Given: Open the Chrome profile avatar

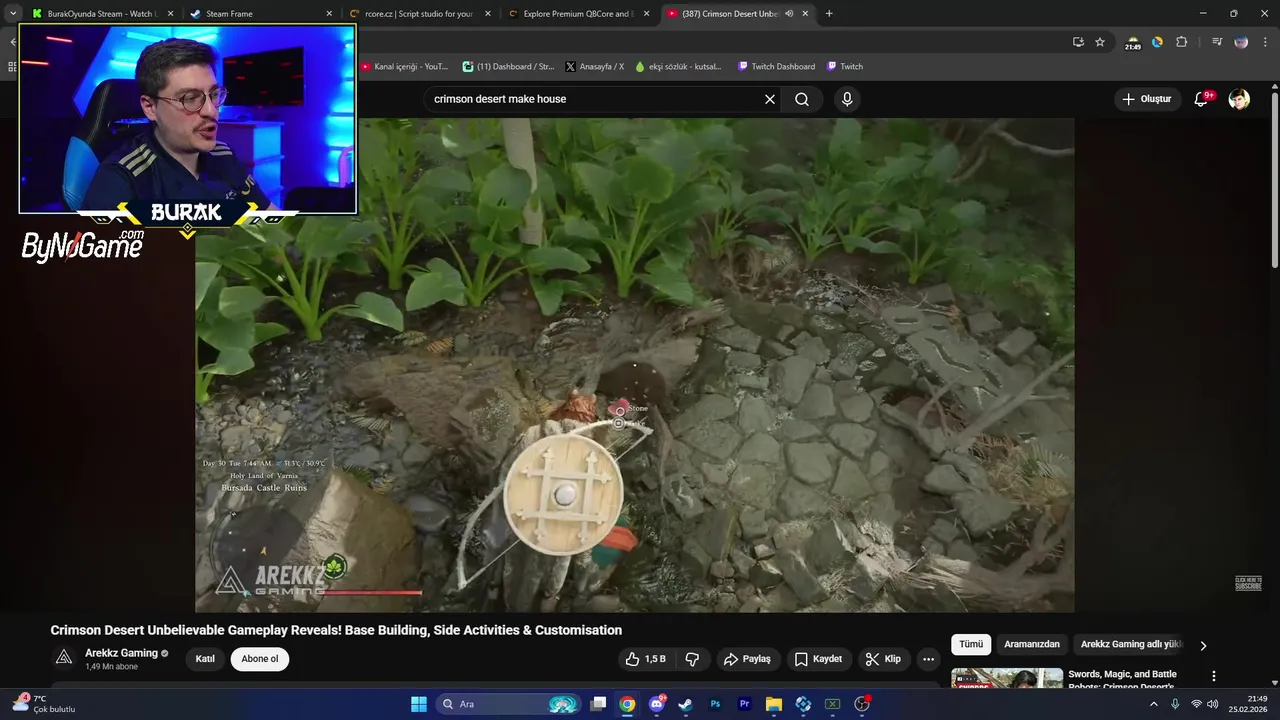Looking at the screenshot, I should [x=1241, y=42].
